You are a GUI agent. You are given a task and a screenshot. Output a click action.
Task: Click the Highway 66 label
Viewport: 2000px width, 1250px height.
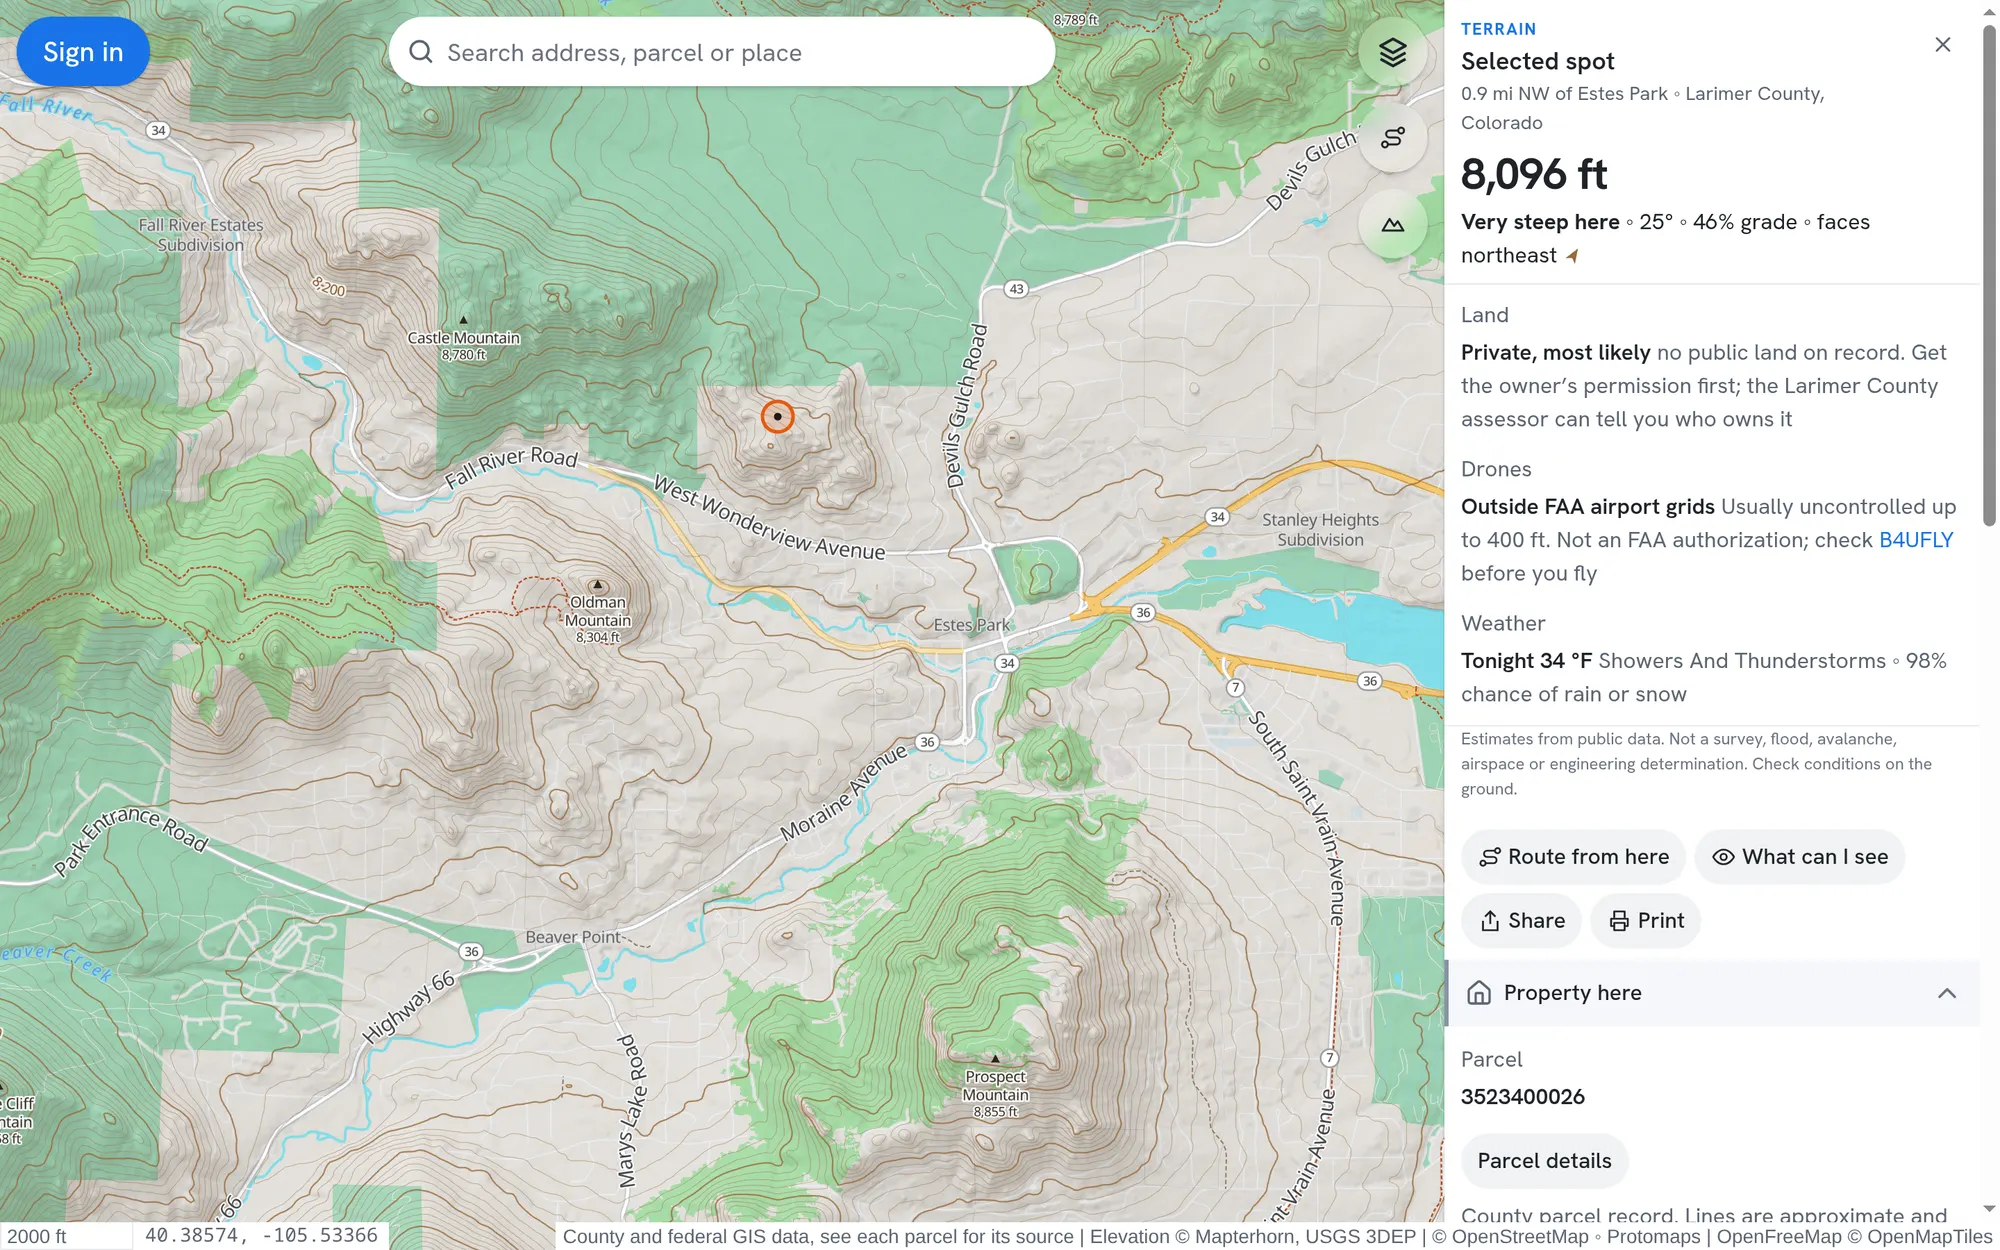(408, 1007)
